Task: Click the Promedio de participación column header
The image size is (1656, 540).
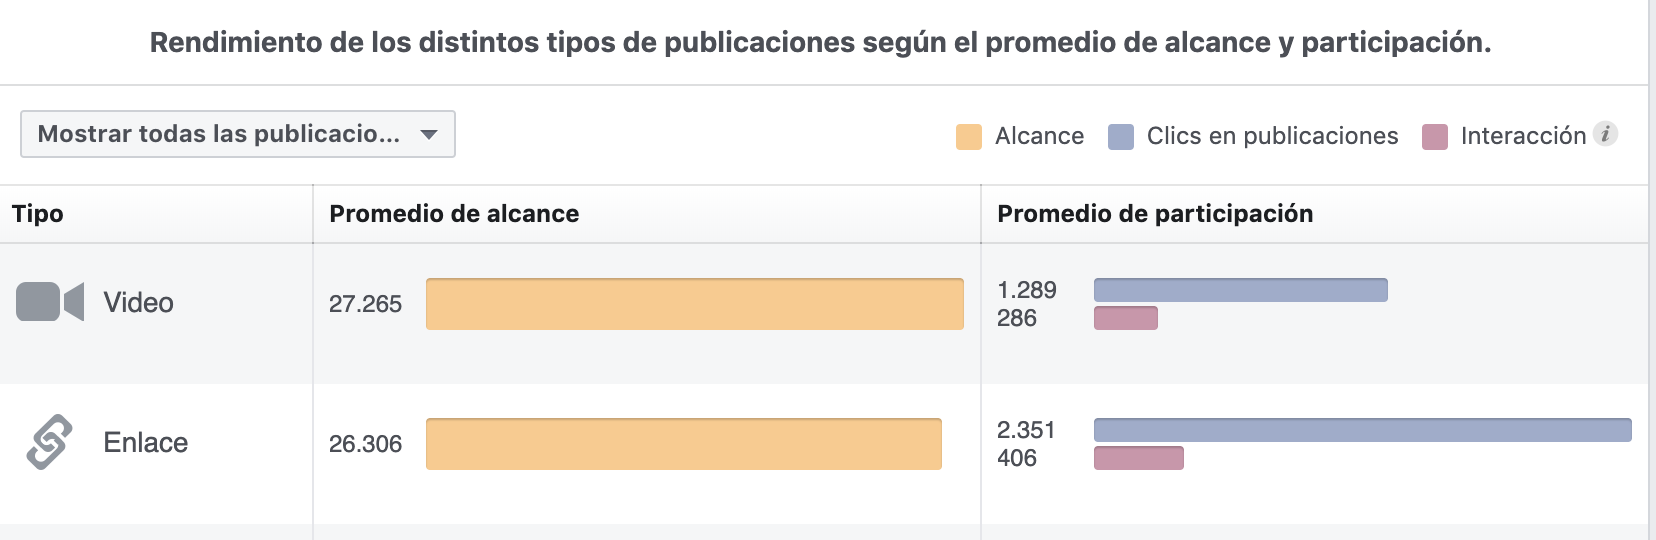Action: [x=1155, y=214]
